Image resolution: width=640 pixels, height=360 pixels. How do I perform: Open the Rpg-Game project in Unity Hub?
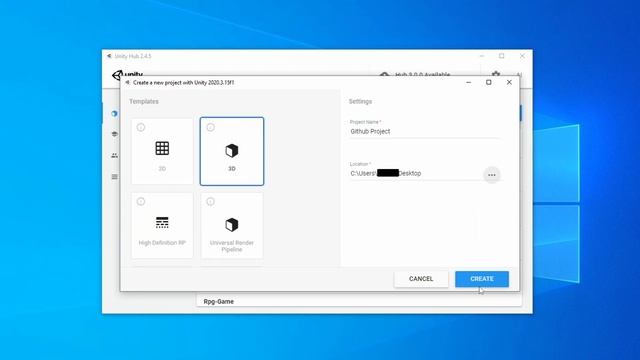[x=359, y=301]
